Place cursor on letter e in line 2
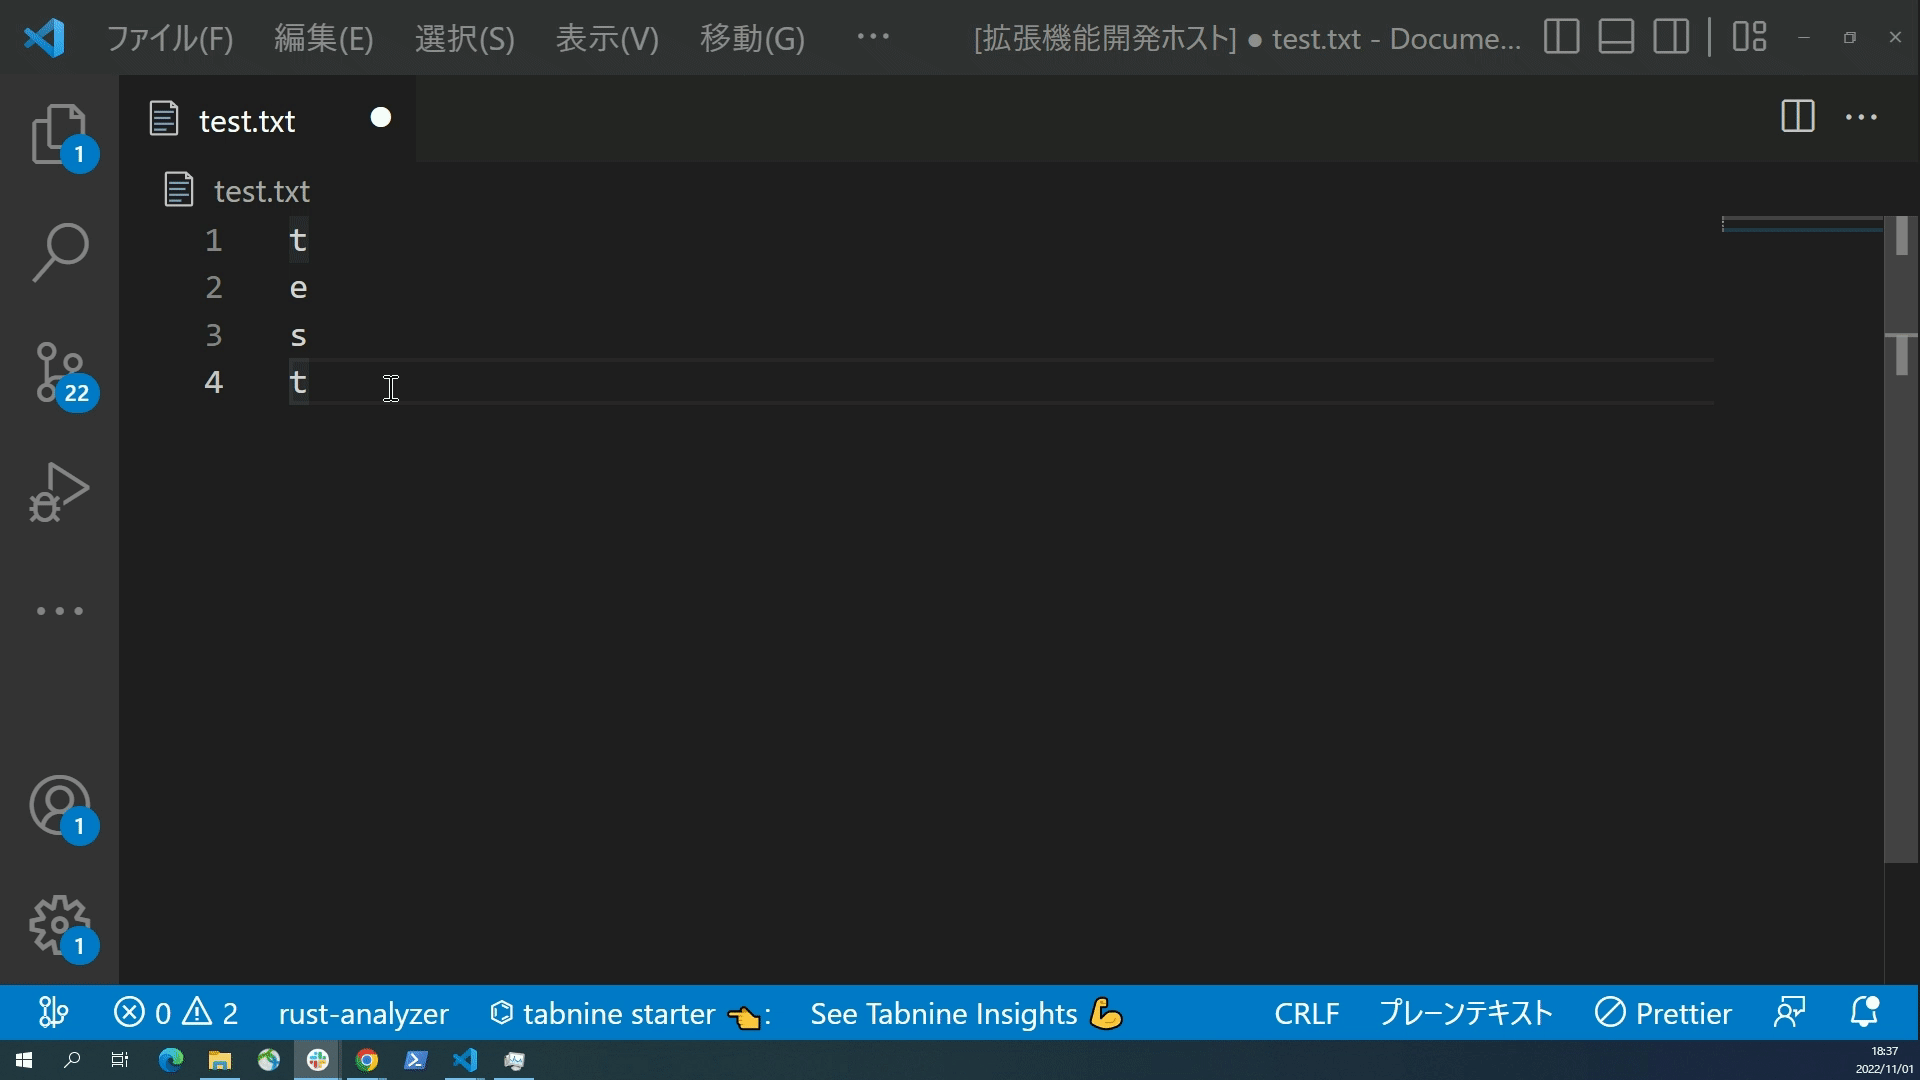Screen dimensions: 1920x1080 [x=298, y=288]
